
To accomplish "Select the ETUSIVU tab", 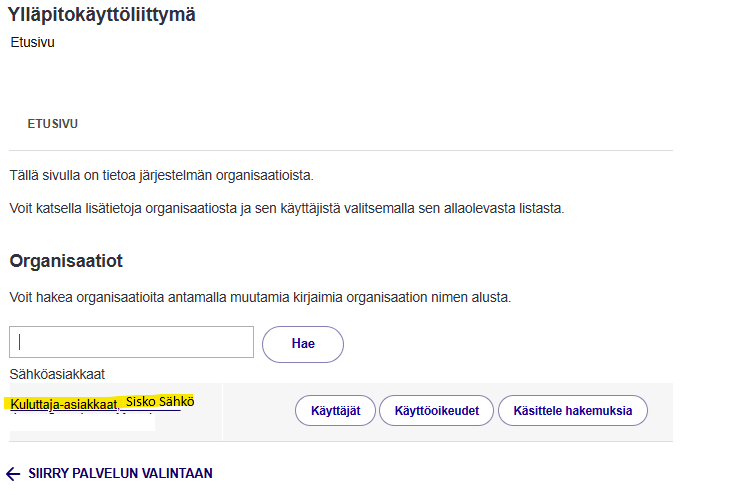I will coord(53,124).
